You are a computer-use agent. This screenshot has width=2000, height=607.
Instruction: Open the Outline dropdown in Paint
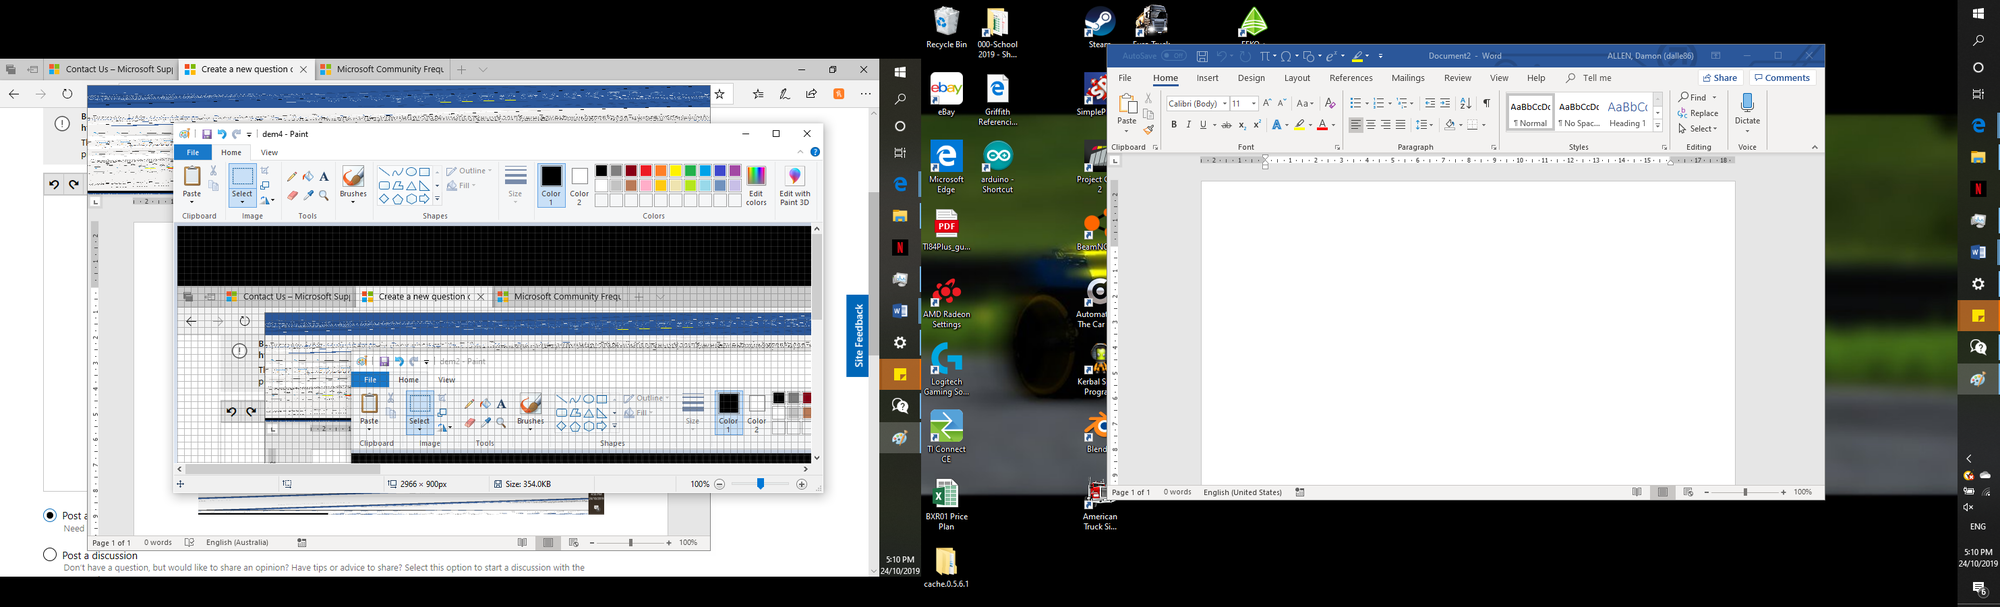(x=469, y=171)
